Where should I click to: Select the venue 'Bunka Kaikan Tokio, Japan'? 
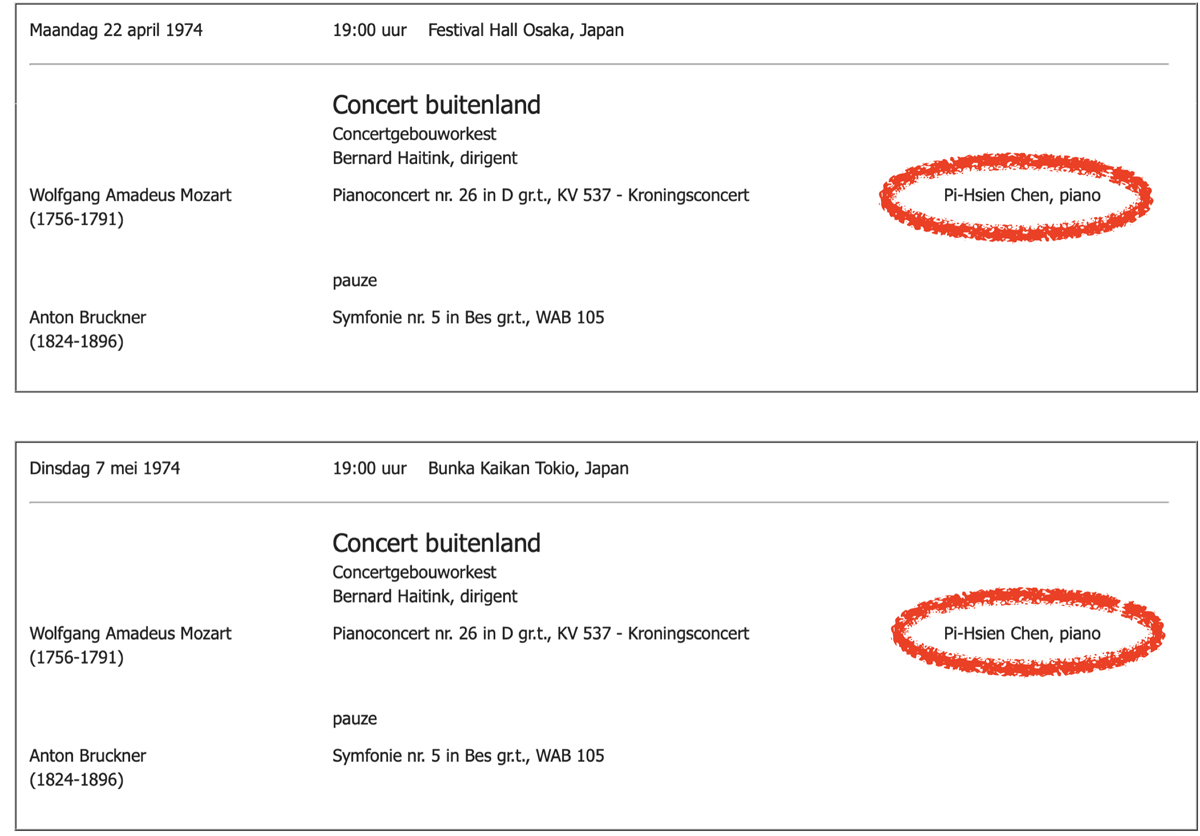click(528, 468)
